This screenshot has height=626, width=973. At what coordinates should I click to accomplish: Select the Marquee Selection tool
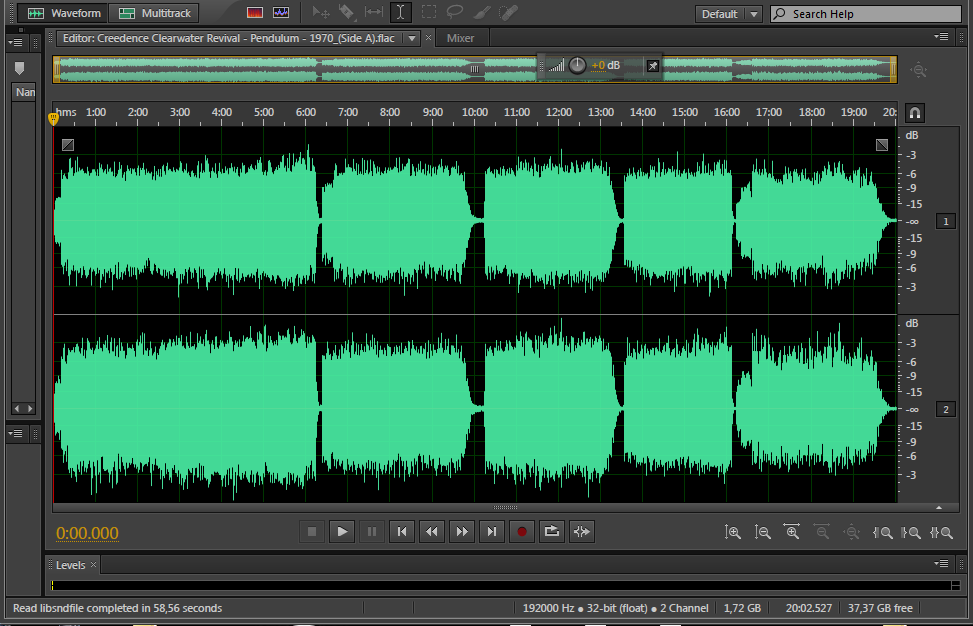click(x=428, y=12)
